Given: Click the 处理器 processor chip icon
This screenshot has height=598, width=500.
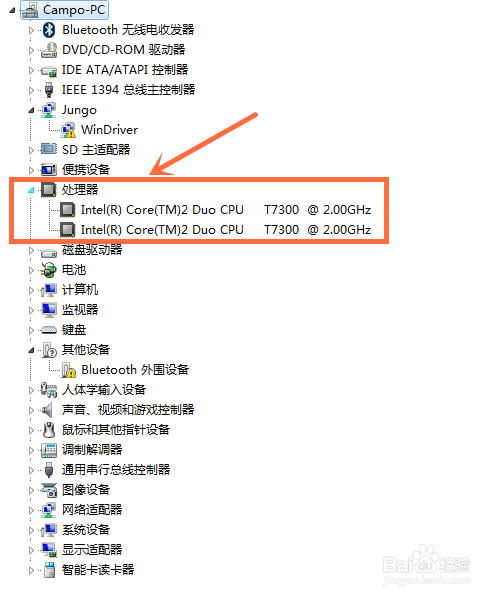Looking at the screenshot, I should [49, 190].
